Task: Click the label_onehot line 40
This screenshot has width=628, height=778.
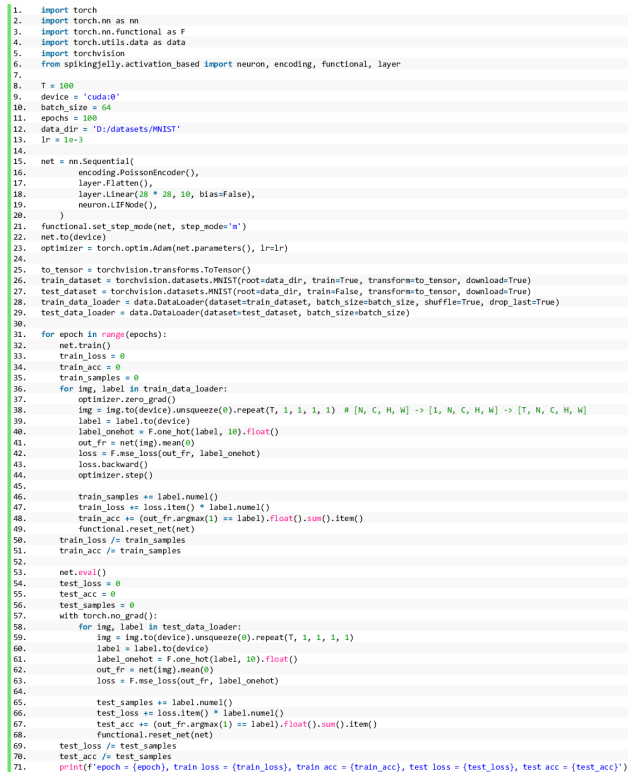Action: [179, 432]
